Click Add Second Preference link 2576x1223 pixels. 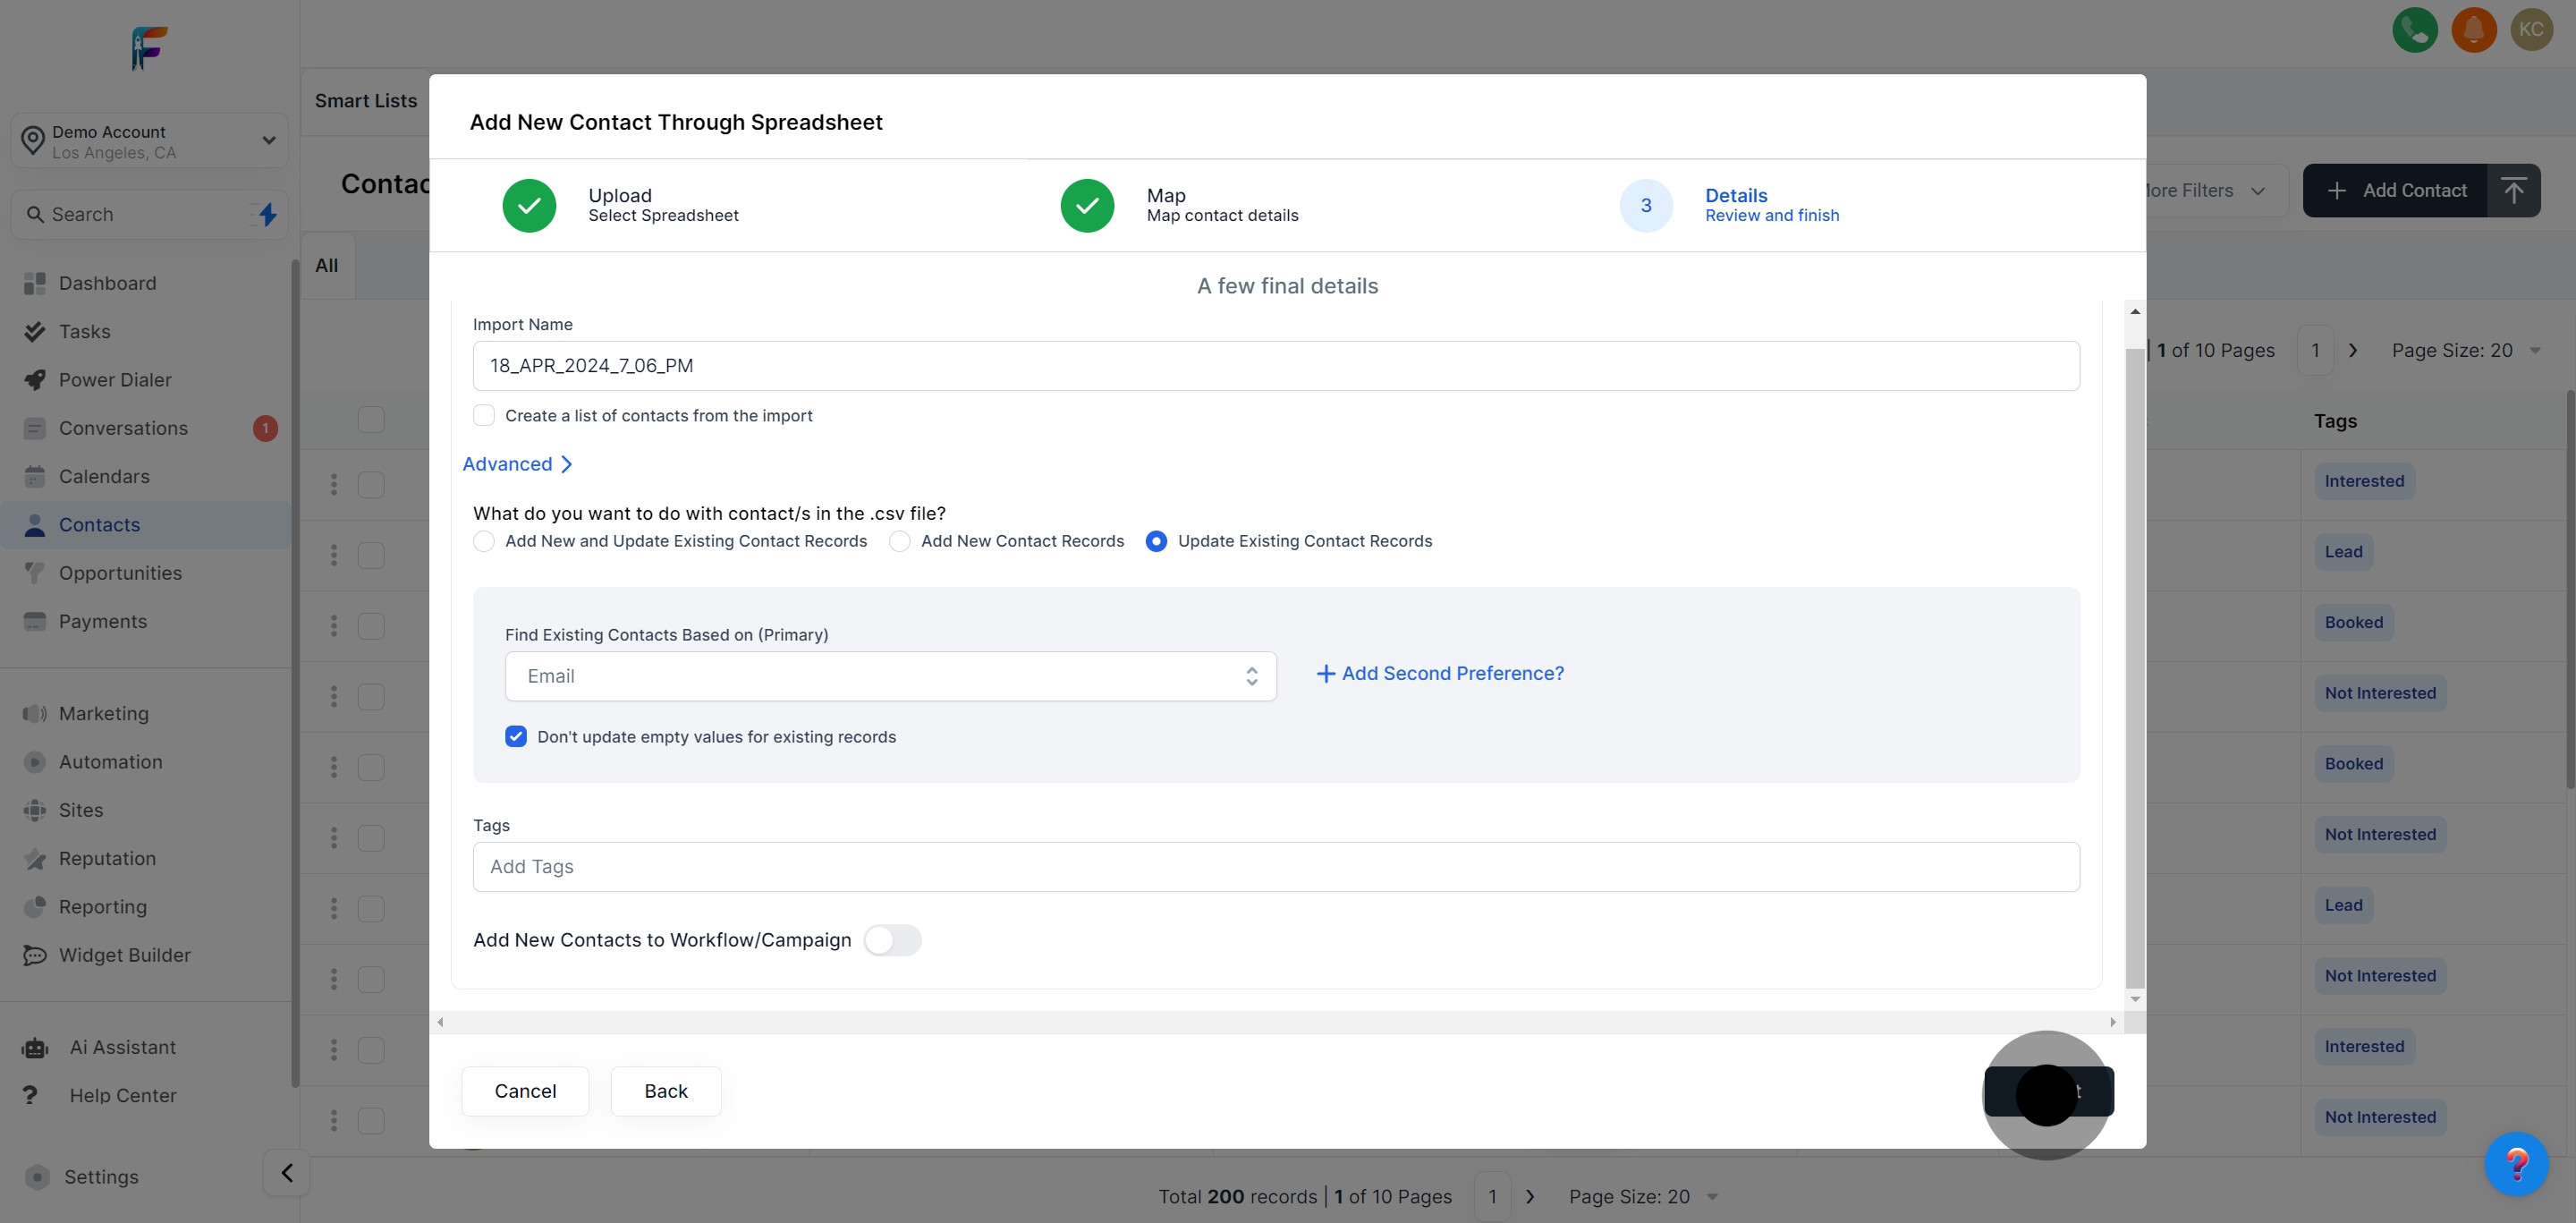click(x=1439, y=674)
